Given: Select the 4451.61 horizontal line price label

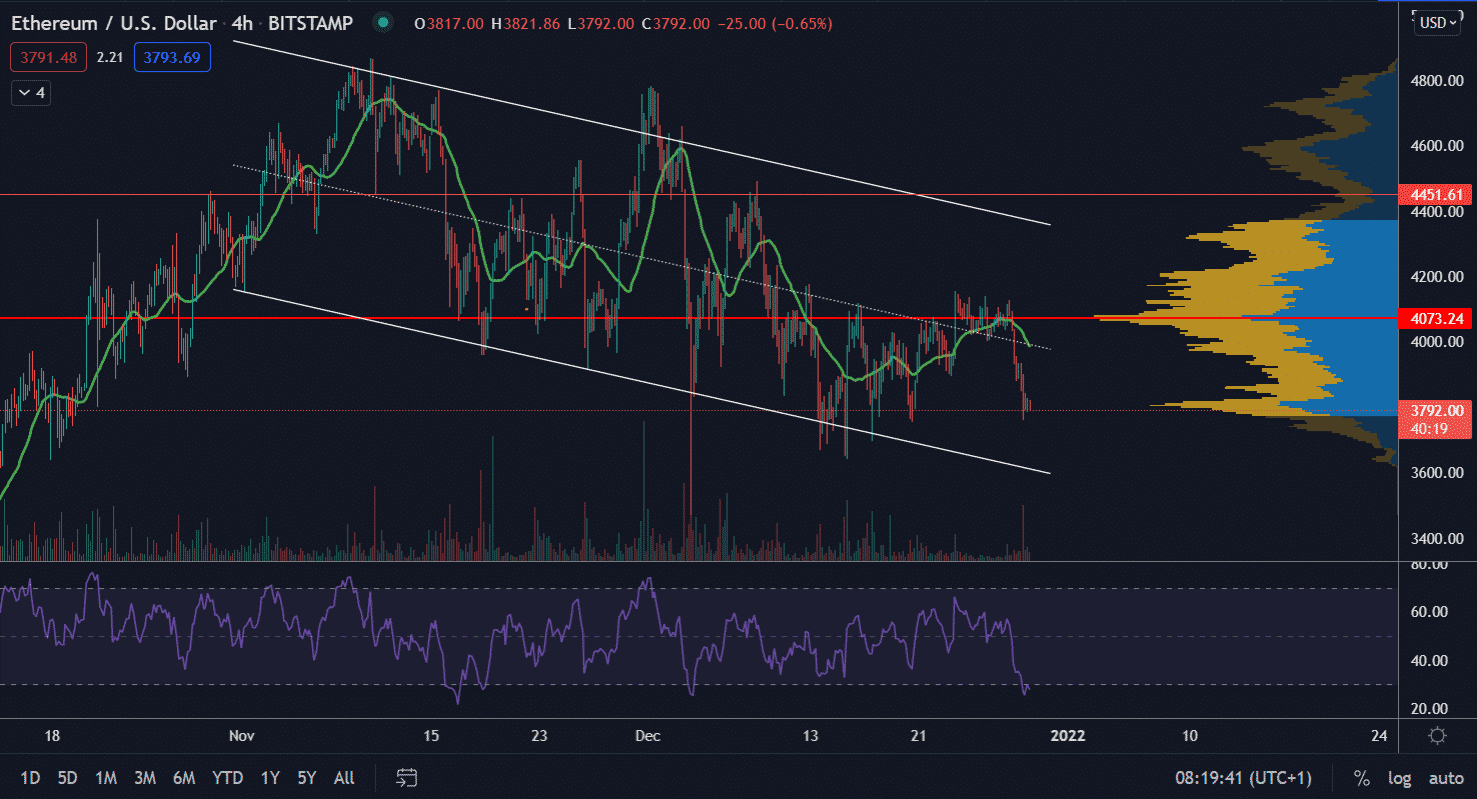Looking at the screenshot, I should pos(1437,195).
